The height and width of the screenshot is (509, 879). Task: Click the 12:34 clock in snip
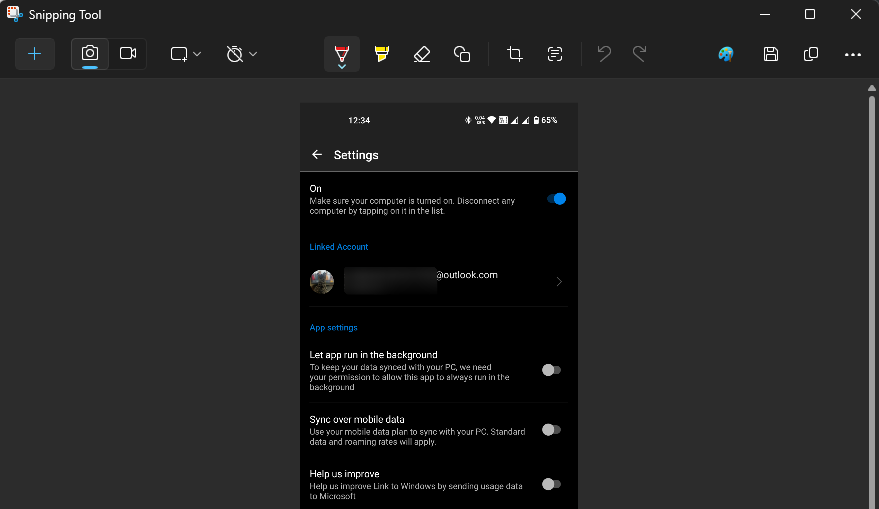tap(359, 120)
